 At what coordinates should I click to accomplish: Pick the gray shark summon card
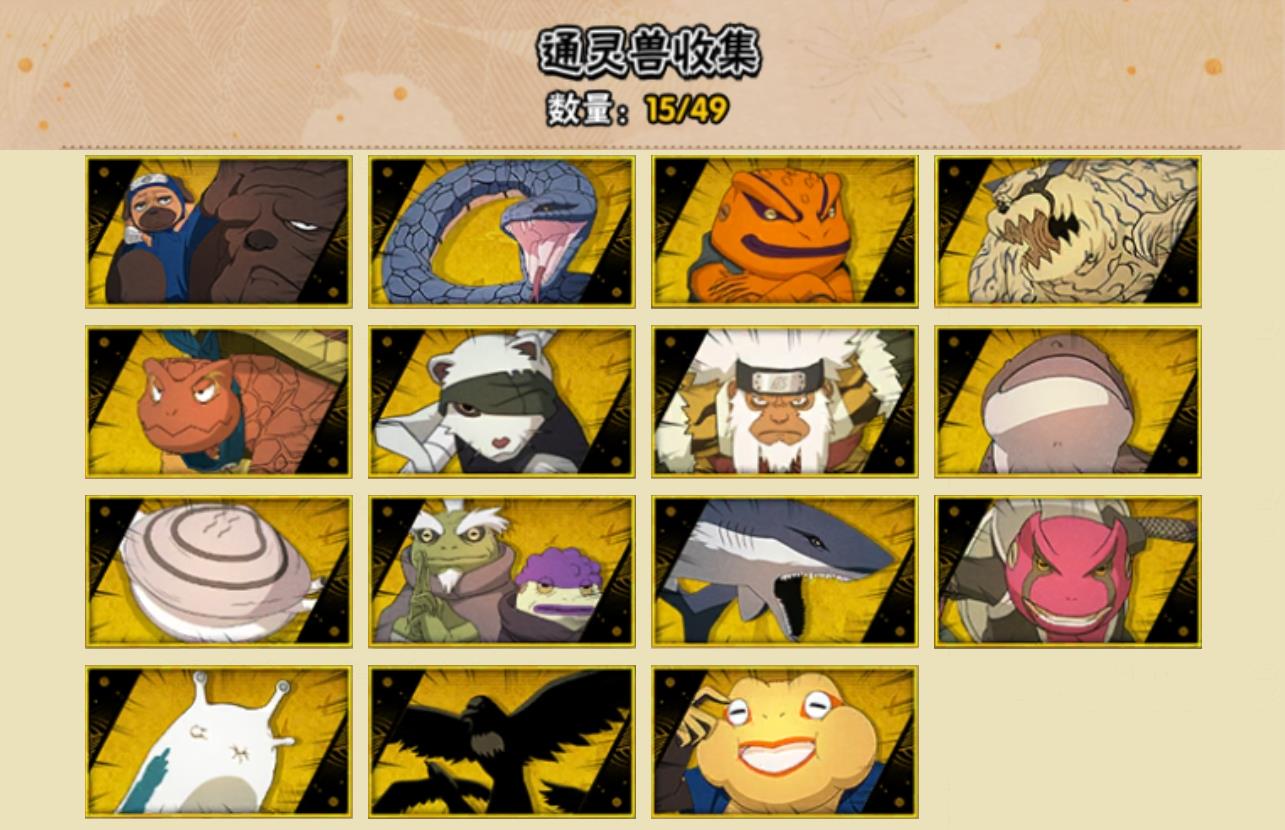click(x=785, y=571)
